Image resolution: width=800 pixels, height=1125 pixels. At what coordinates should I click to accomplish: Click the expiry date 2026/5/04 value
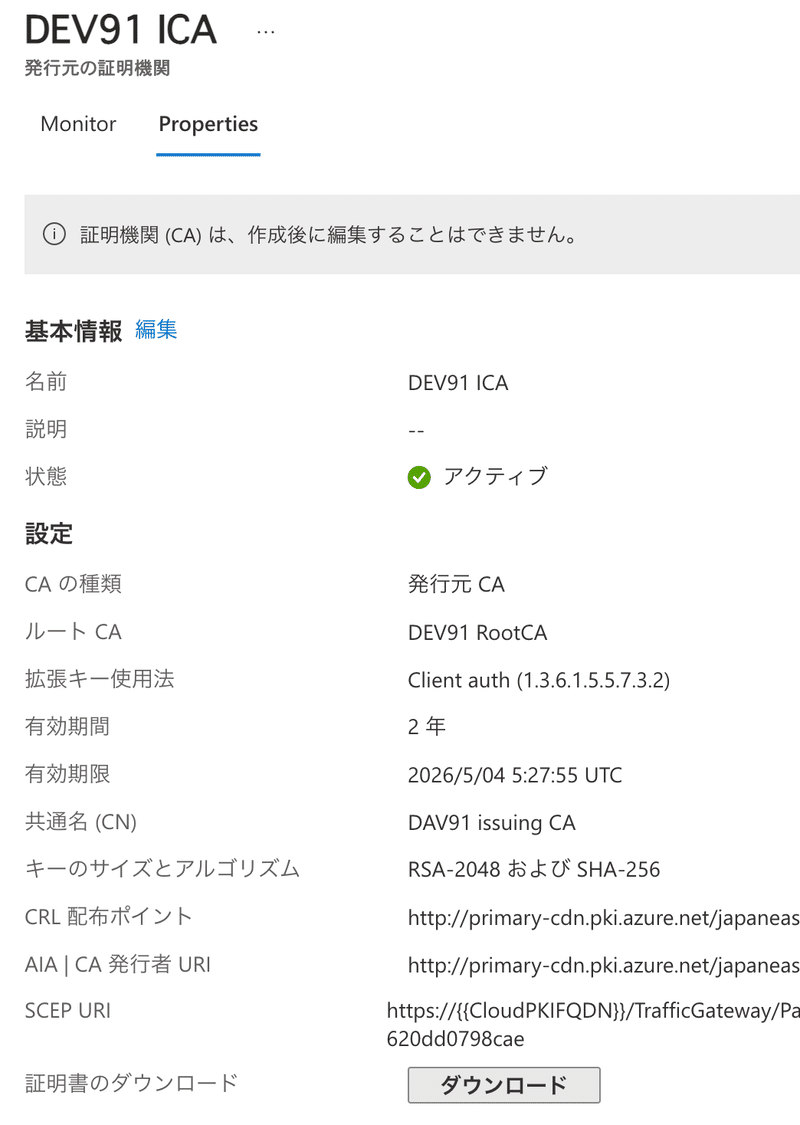point(514,775)
